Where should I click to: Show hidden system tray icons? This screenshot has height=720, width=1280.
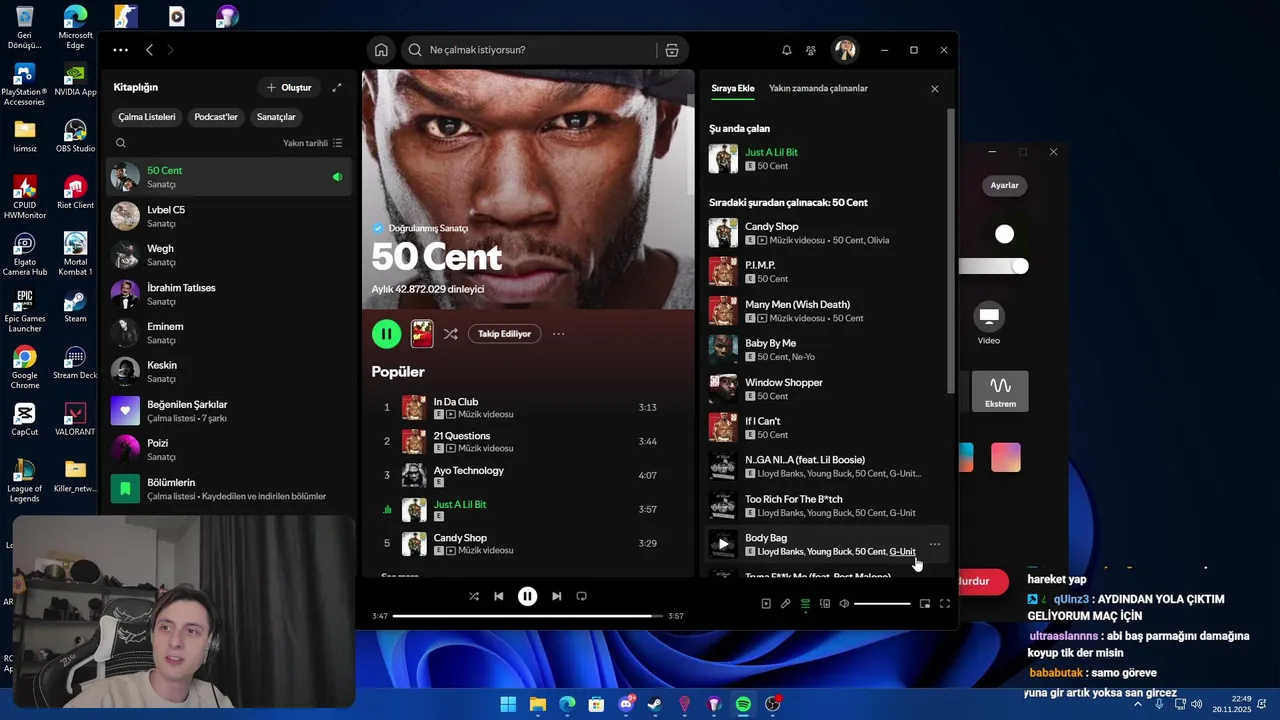tap(1137, 704)
